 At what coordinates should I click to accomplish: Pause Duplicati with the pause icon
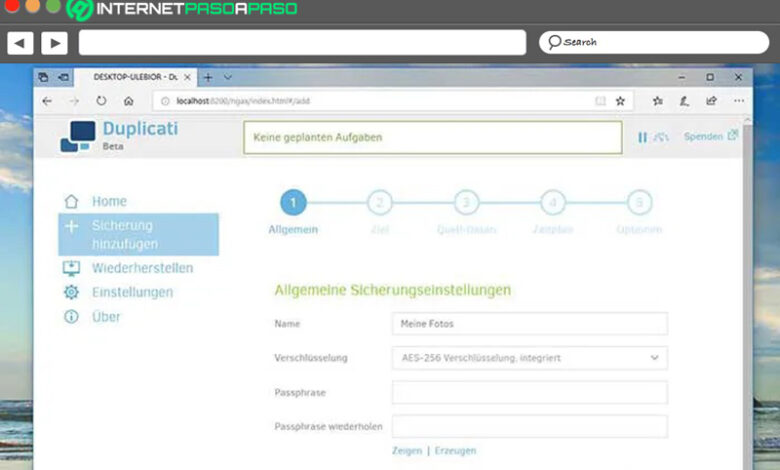click(x=642, y=137)
